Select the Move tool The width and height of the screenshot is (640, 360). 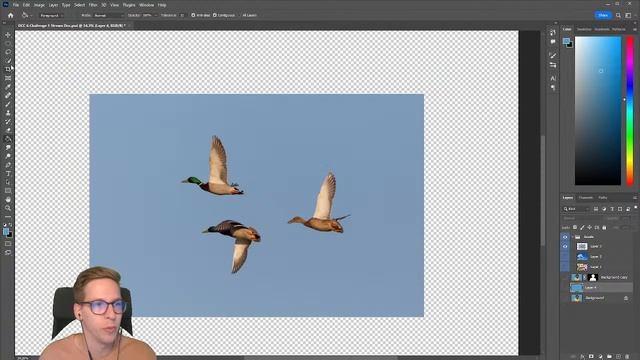click(x=8, y=35)
